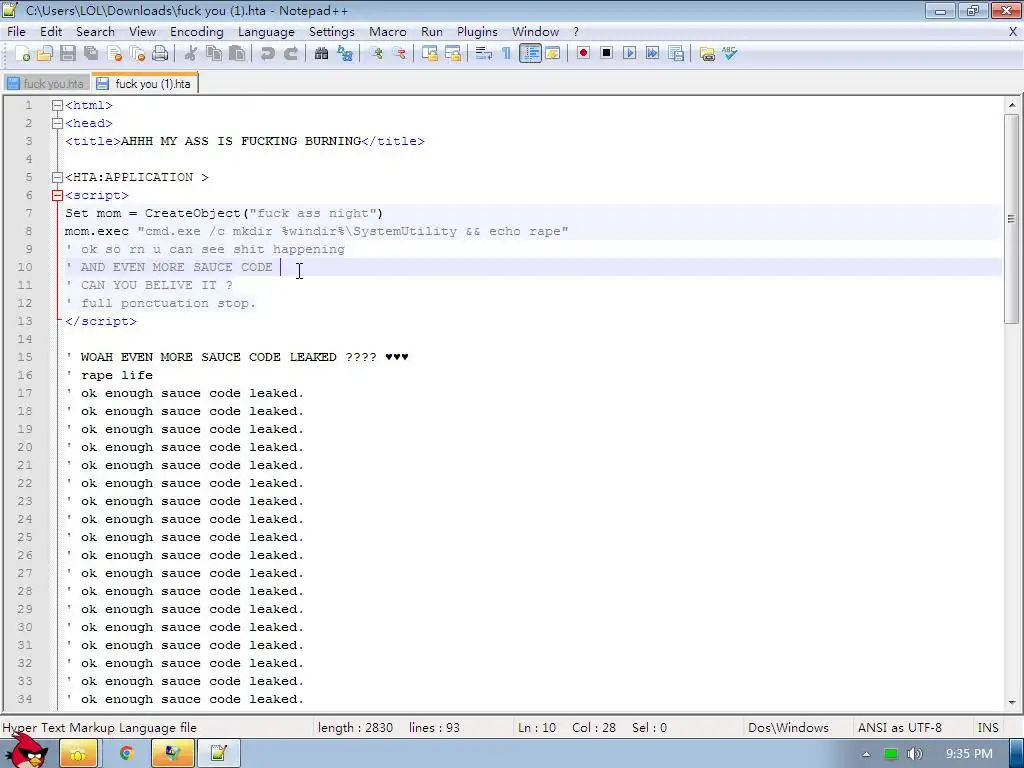
Task: Open the Replace dialog icon
Action: [345, 54]
